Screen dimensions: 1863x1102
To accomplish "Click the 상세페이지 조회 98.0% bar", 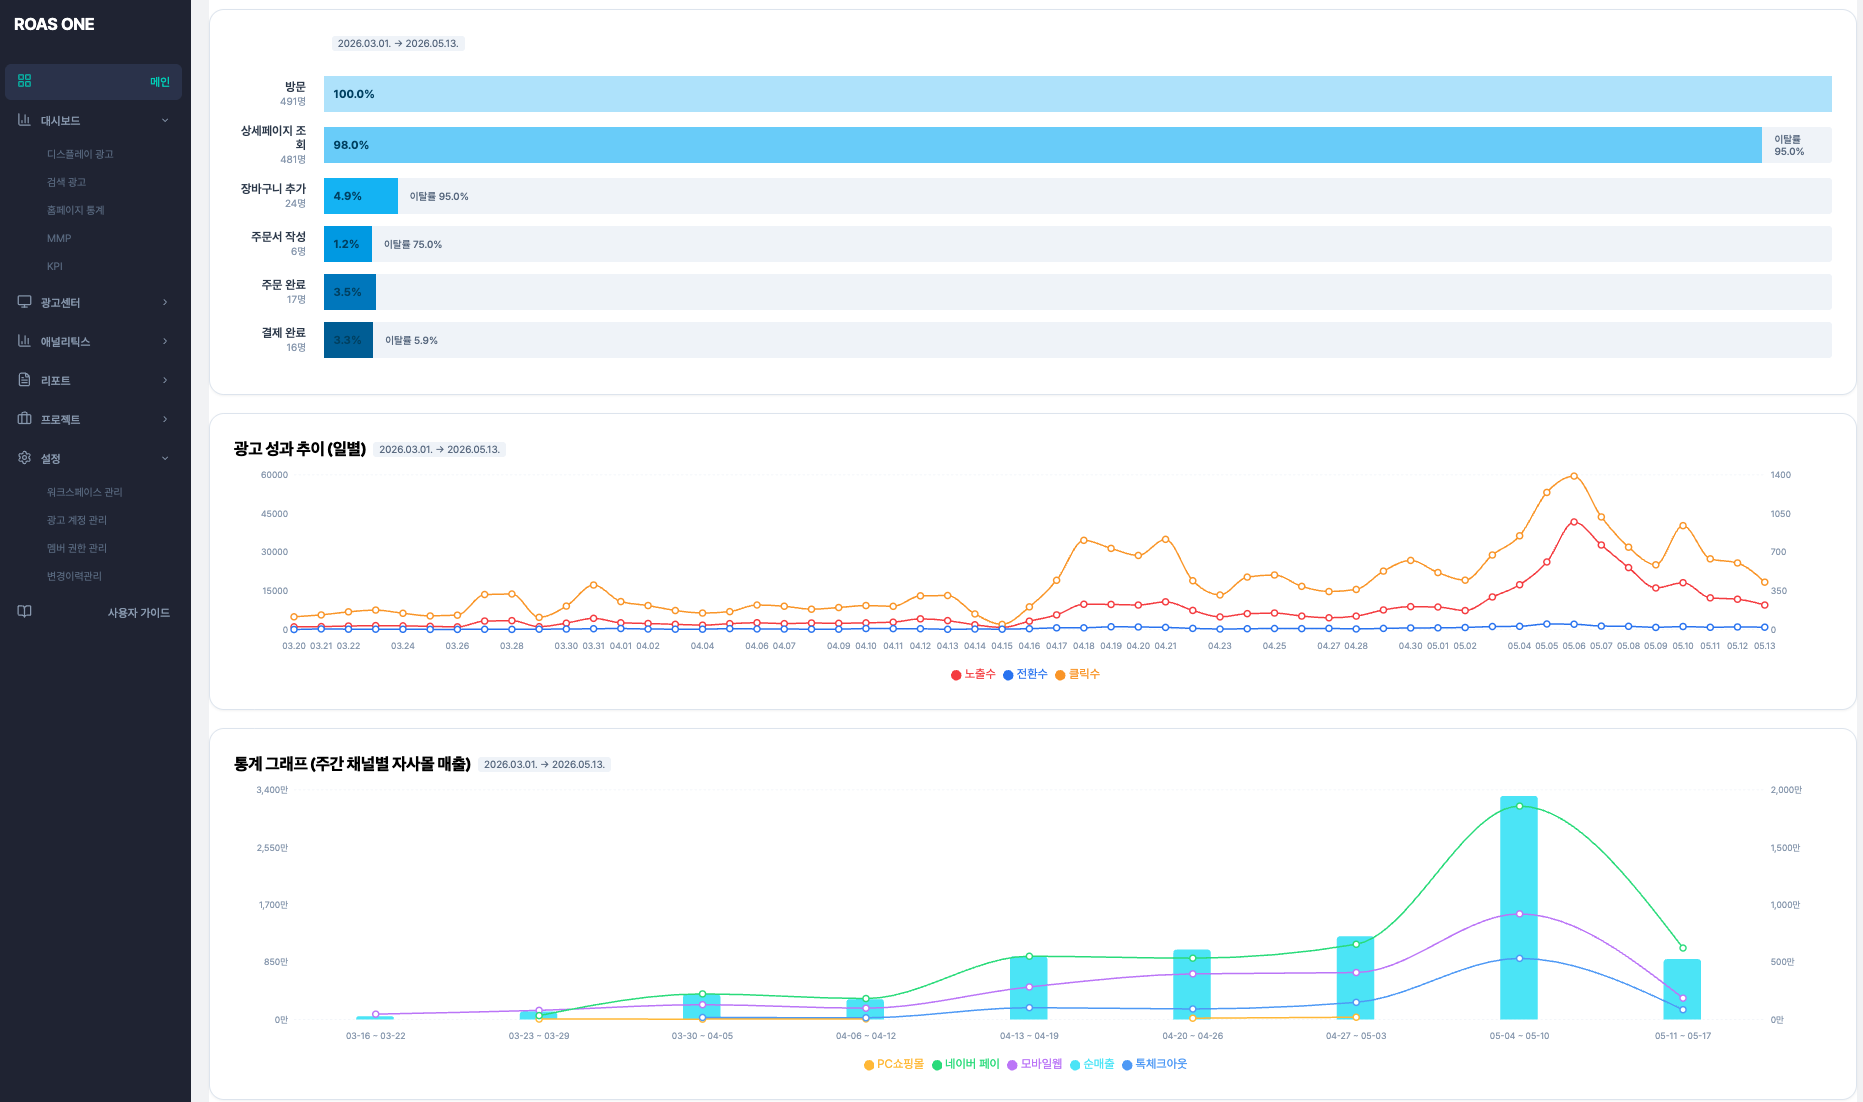I will click(1042, 145).
